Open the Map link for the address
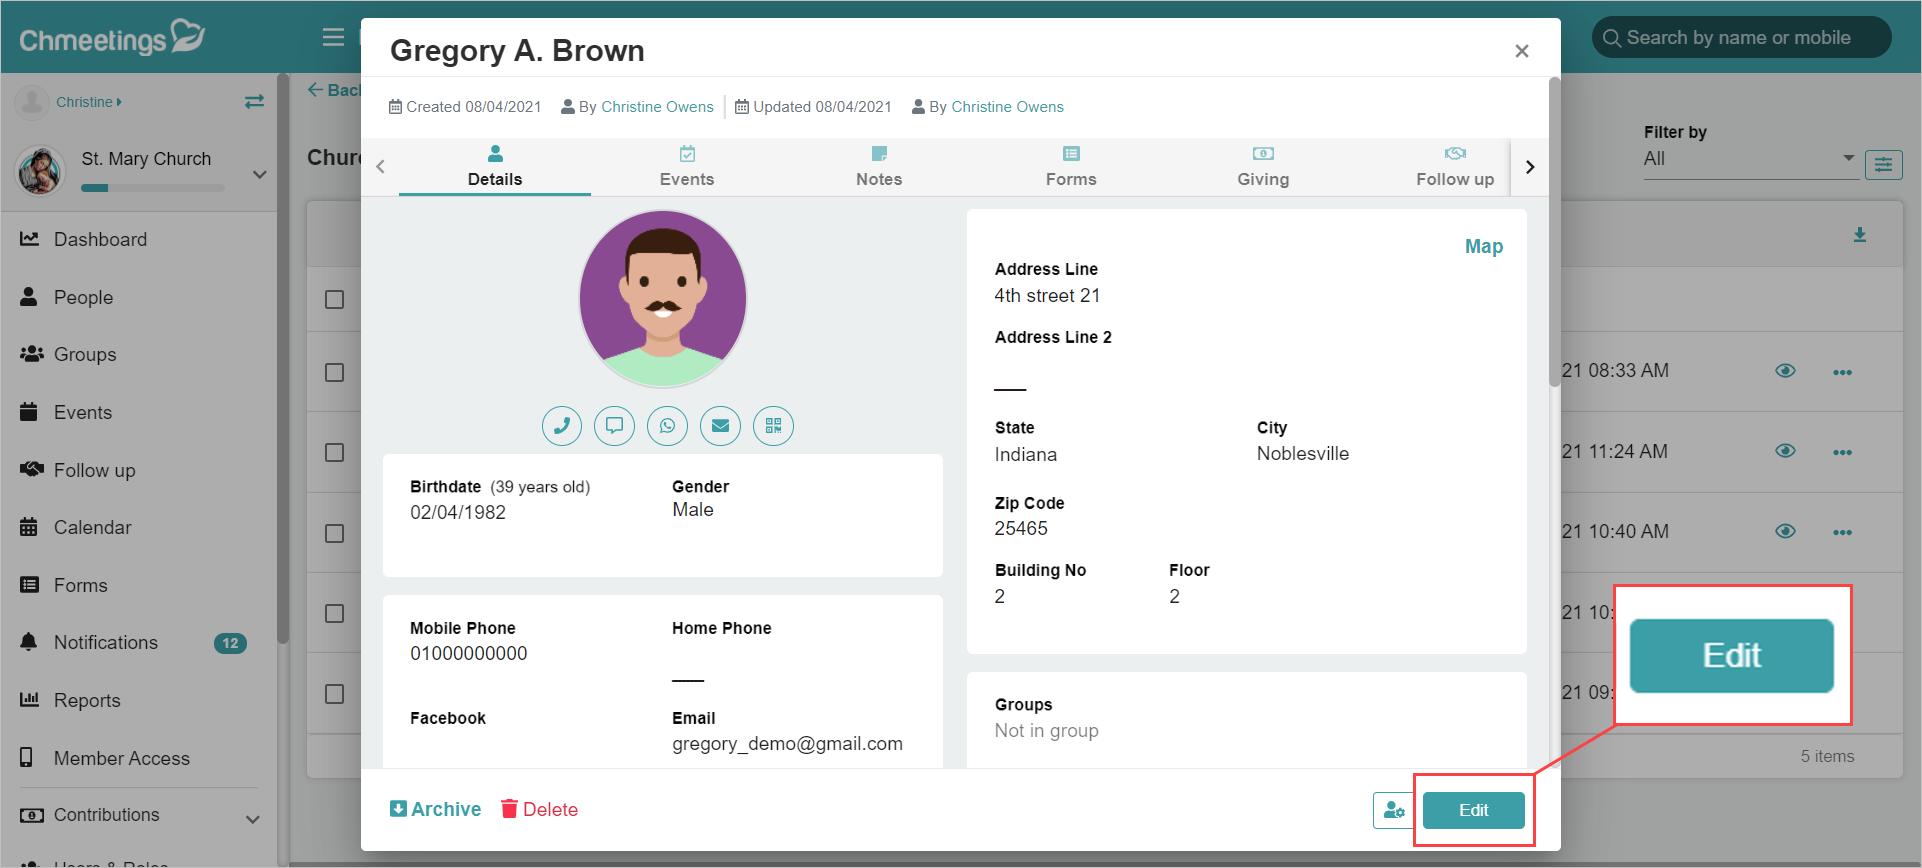Screen dimensions: 1922x868 (1484, 246)
